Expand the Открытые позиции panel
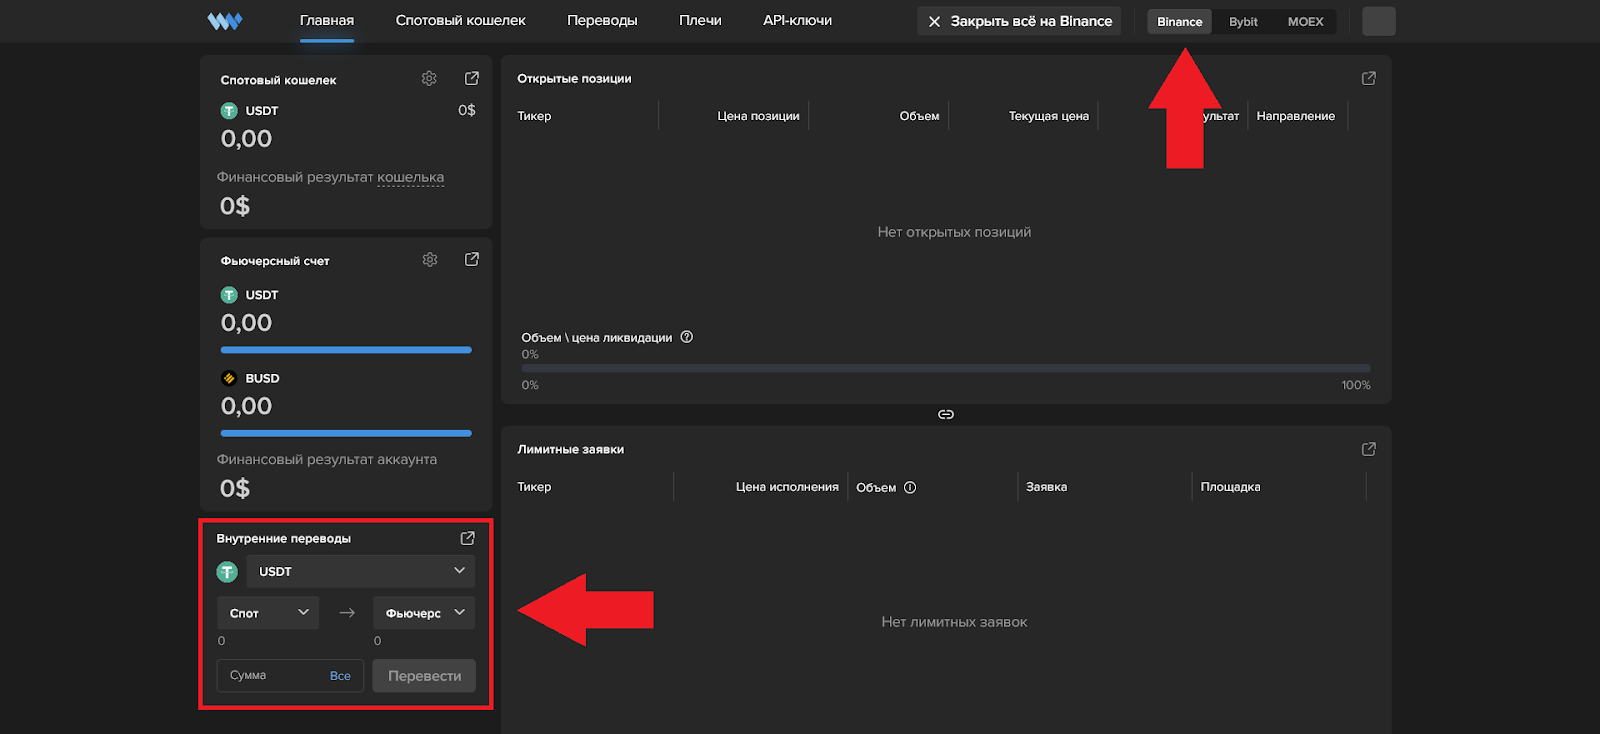The height and width of the screenshot is (734, 1600). (x=1369, y=78)
